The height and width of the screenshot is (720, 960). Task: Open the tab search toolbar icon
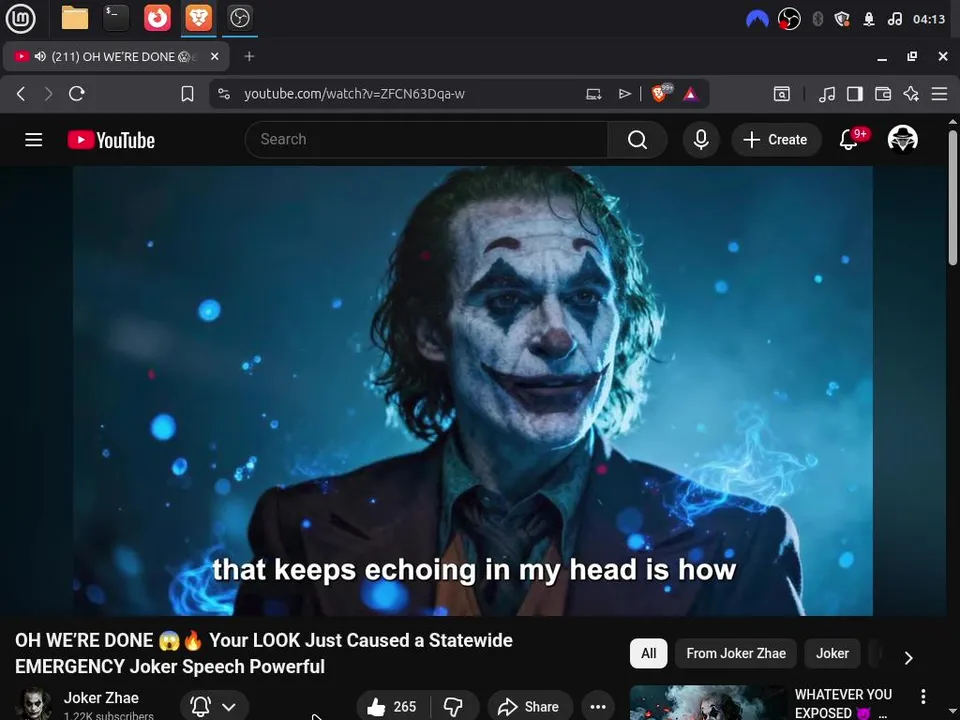(781, 94)
